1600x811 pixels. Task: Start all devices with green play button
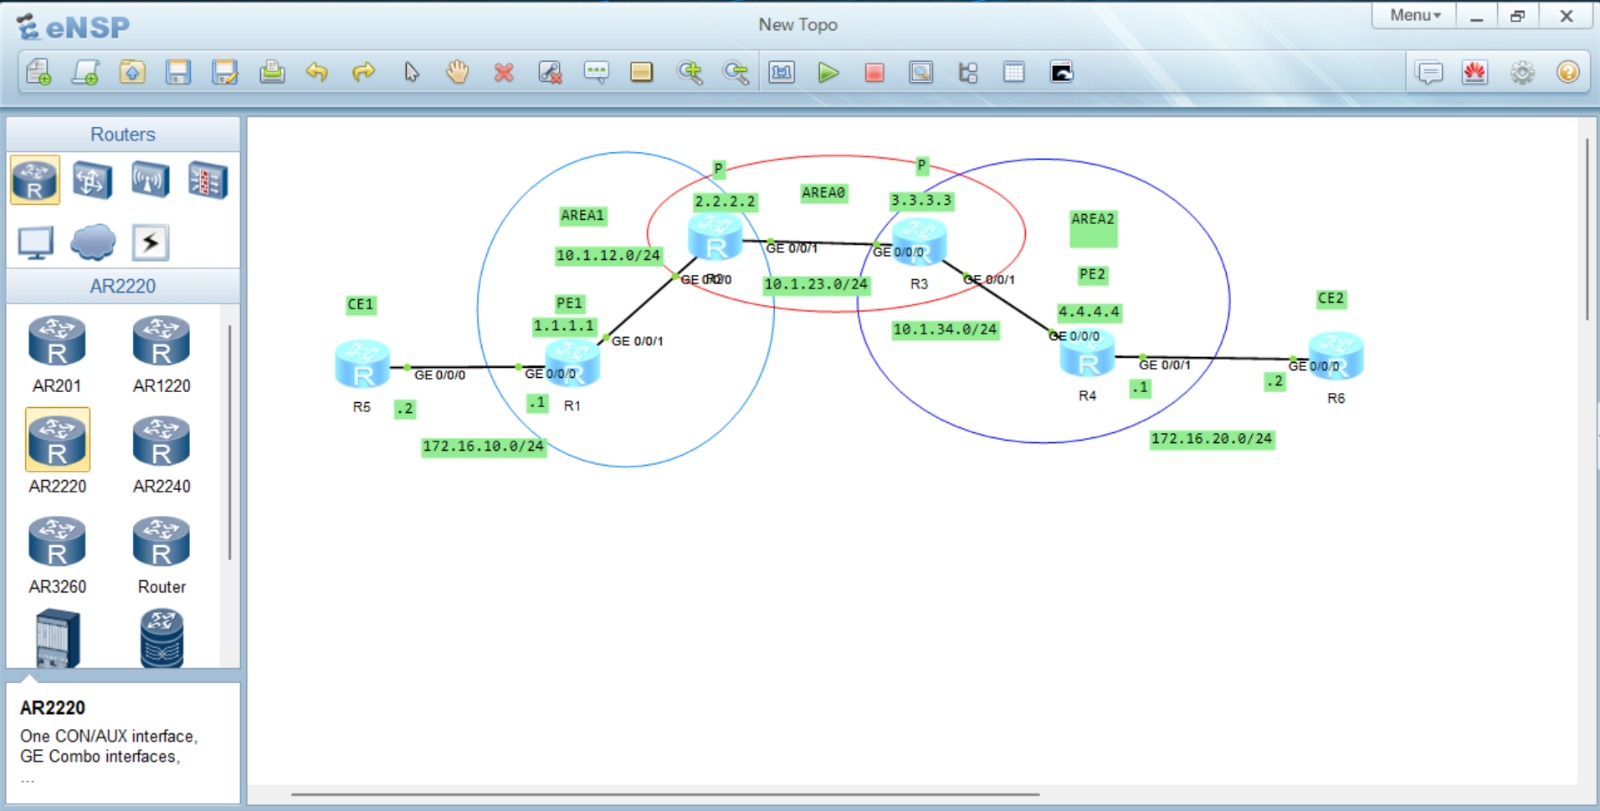pos(828,72)
